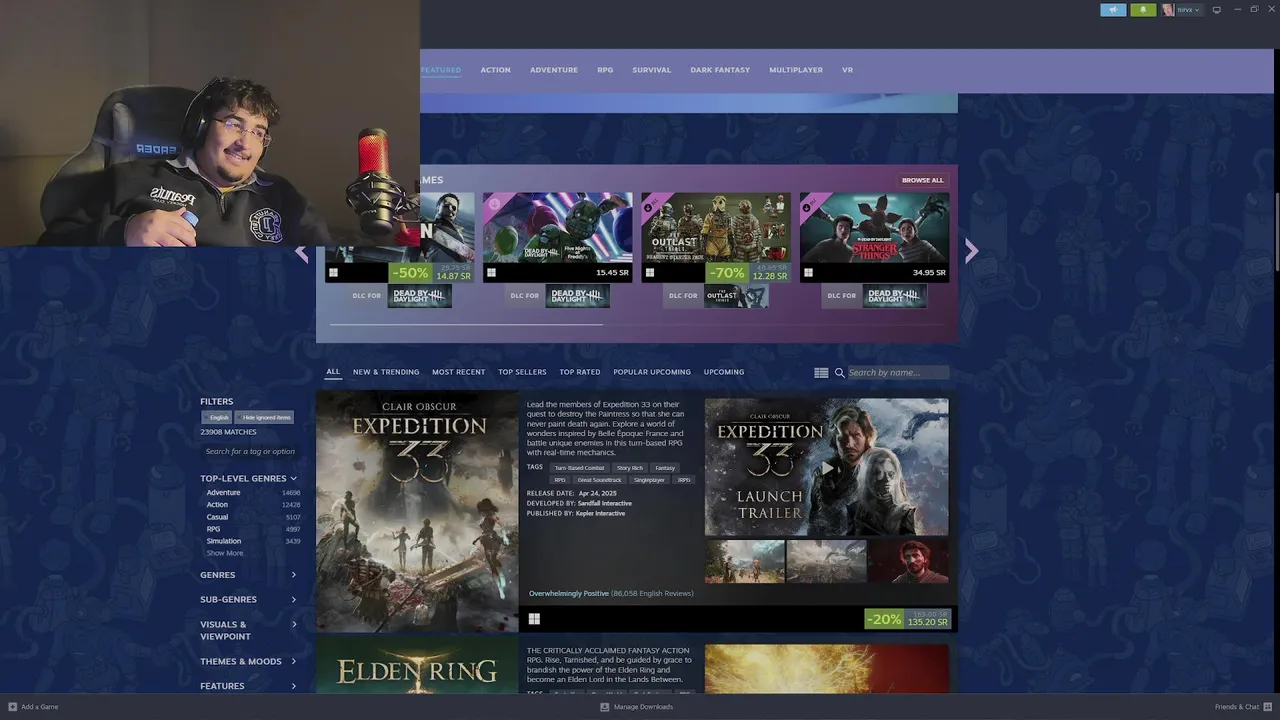Click the carousel progress bar
1280x720 pixels.
click(466, 324)
